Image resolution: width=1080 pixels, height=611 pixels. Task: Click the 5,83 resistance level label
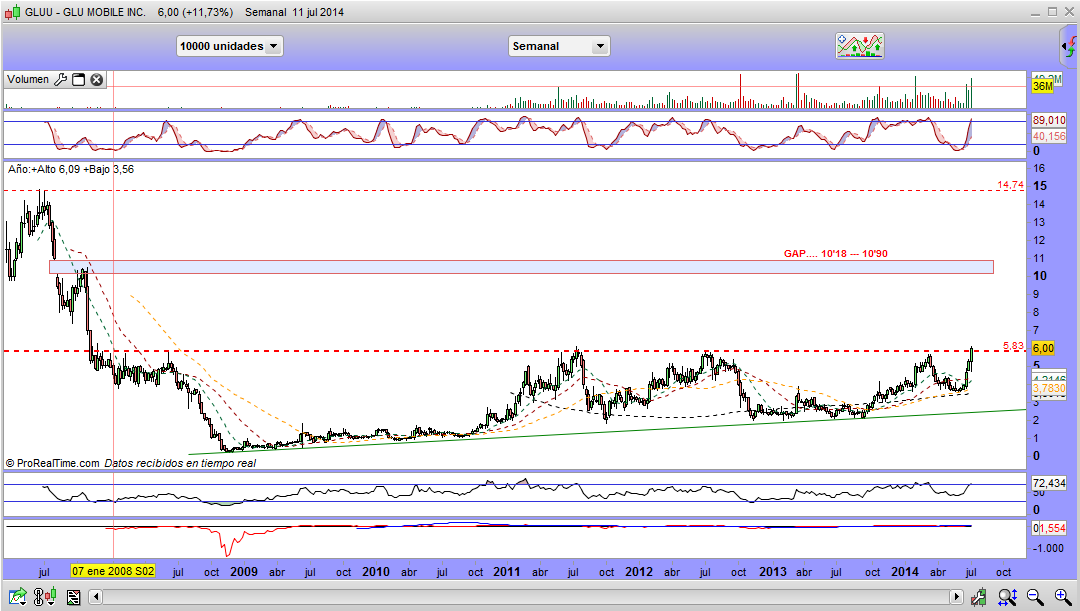(1013, 346)
